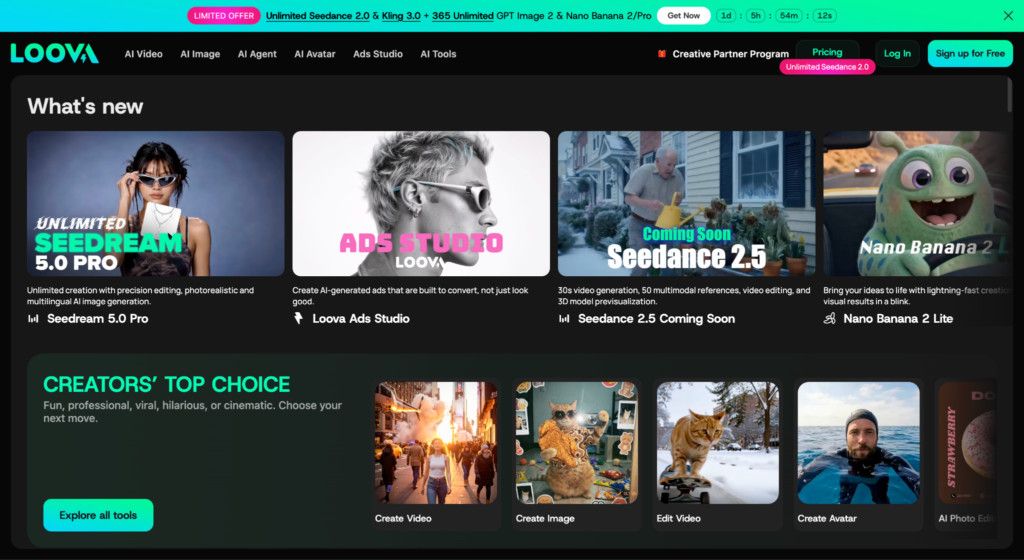Open Creative Partner Program link
This screenshot has height=560, width=1024.
(730, 54)
